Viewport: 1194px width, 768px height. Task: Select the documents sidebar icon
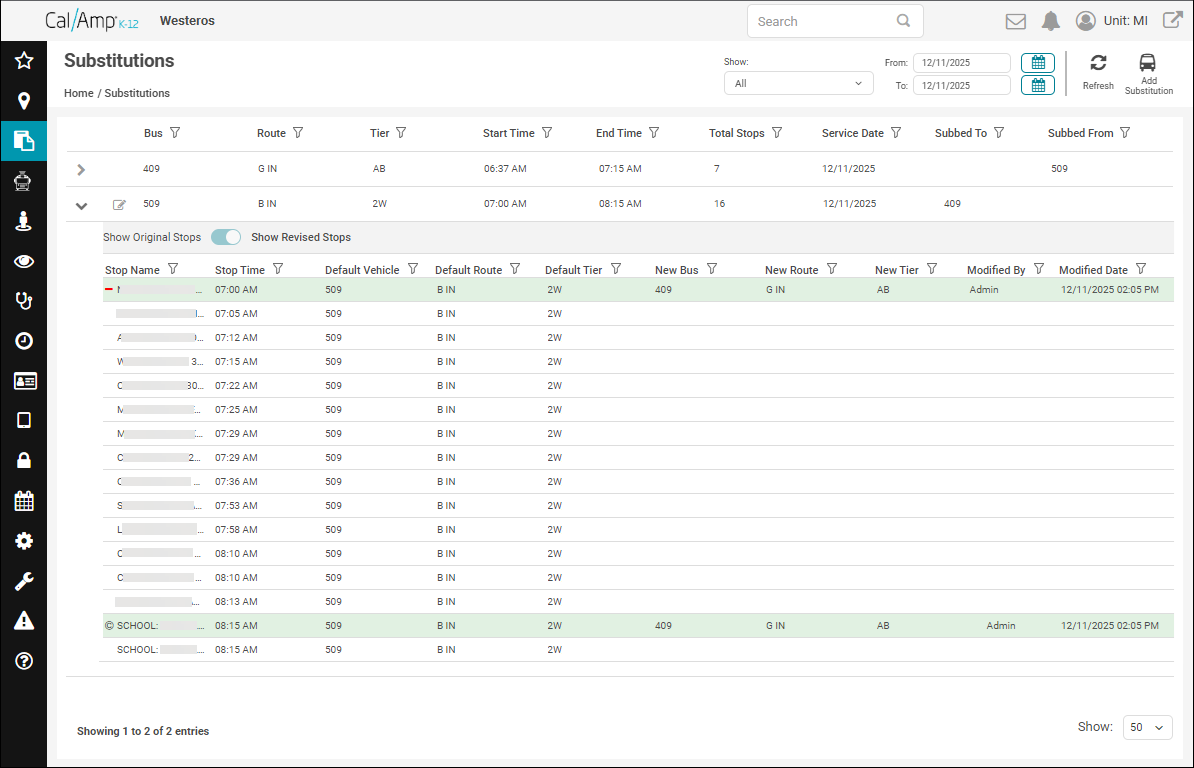tap(24, 141)
